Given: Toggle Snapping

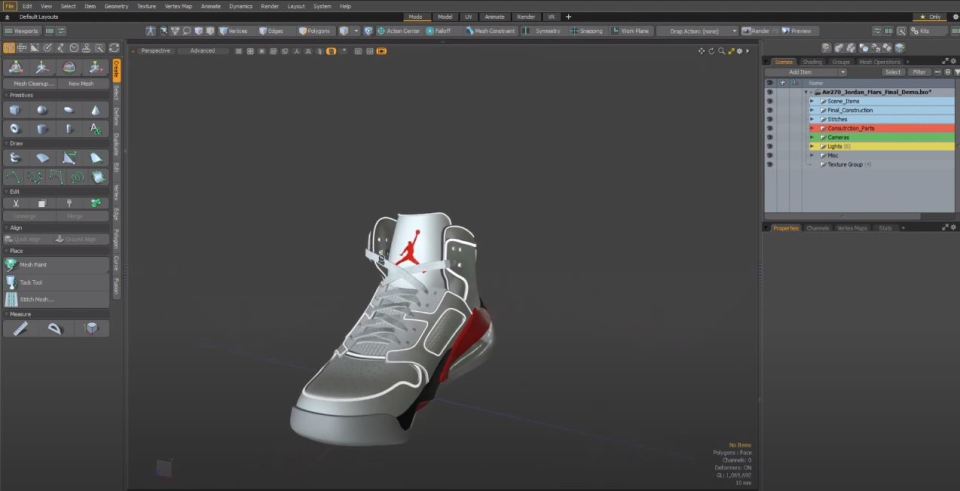Looking at the screenshot, I should coord(587,31).
